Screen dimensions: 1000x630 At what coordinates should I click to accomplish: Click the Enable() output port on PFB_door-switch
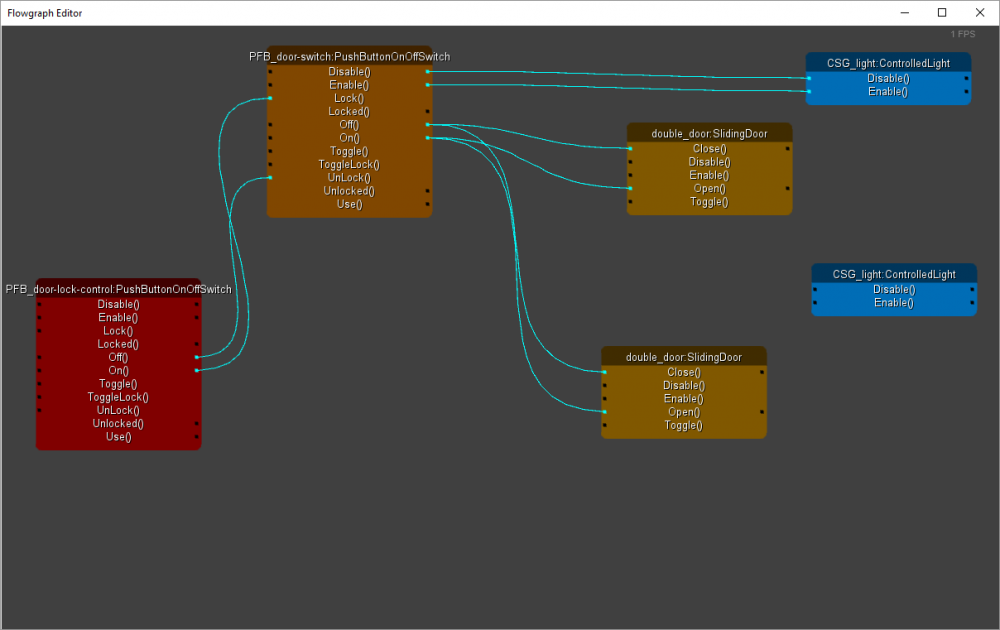point(428,85)
